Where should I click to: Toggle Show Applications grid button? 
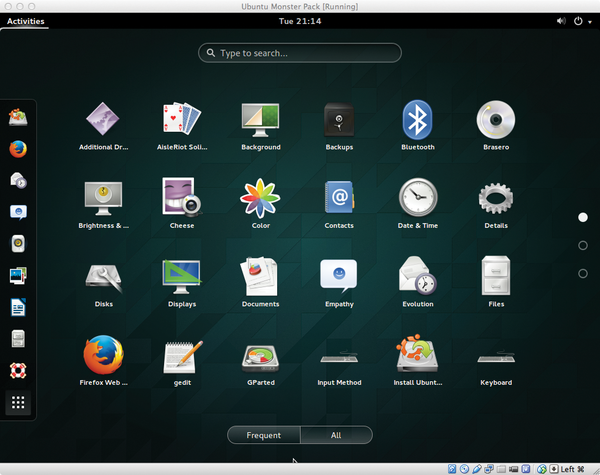[18, 402]
